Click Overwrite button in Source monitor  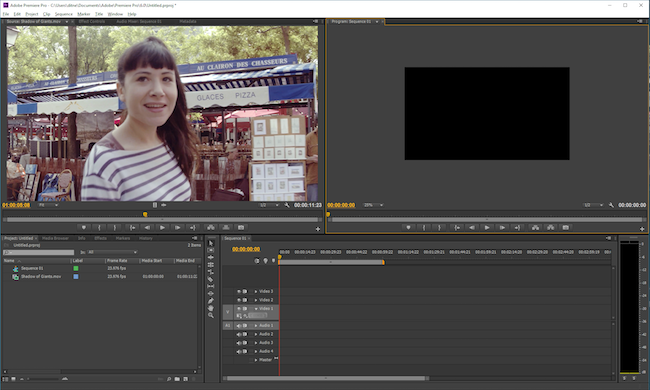click(x=226, y=228)
